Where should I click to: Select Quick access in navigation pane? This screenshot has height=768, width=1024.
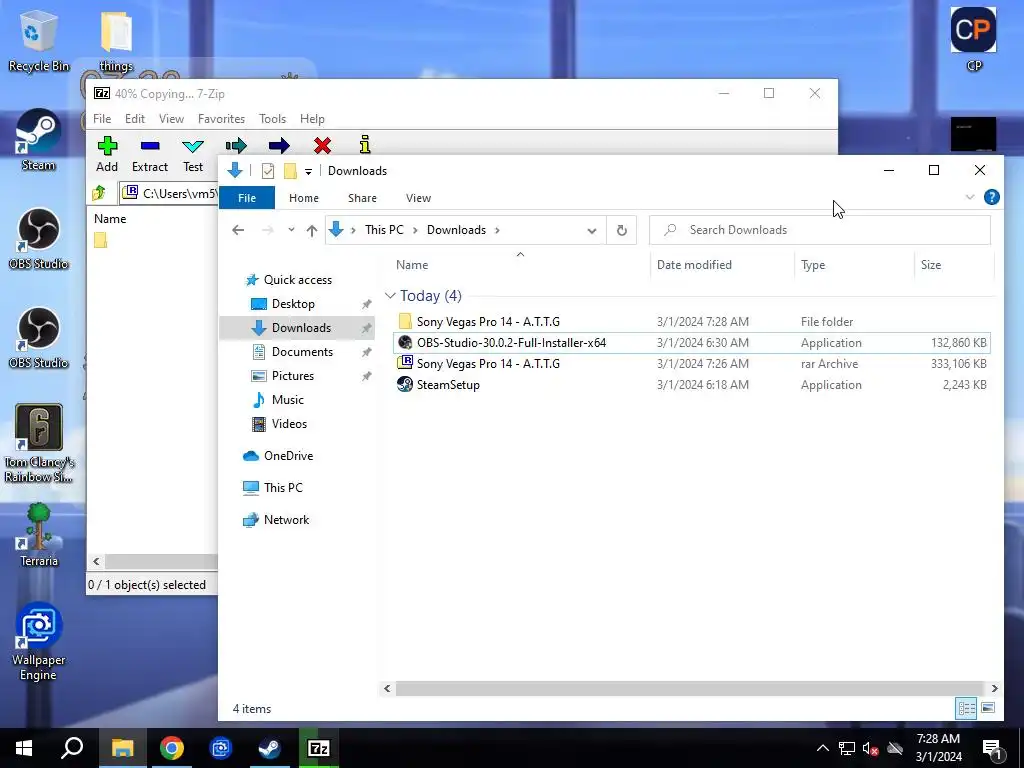click(298, 280)
